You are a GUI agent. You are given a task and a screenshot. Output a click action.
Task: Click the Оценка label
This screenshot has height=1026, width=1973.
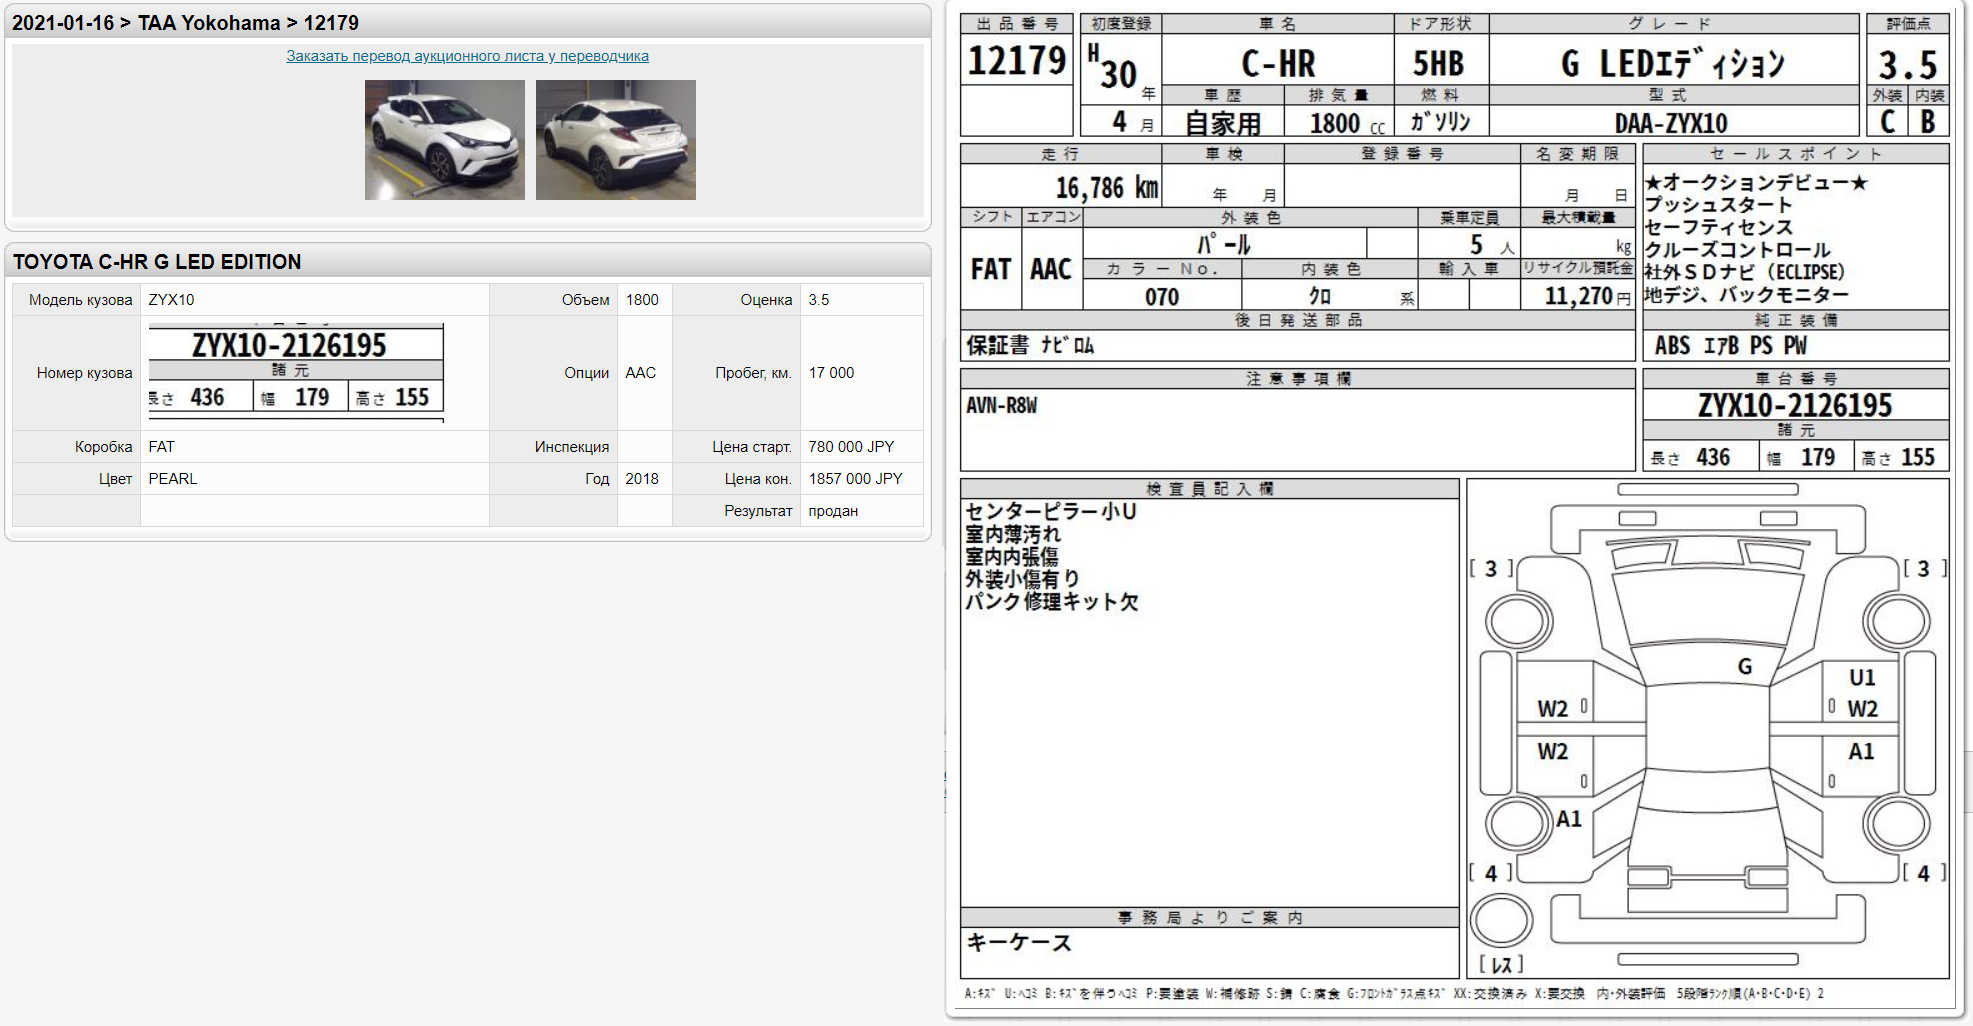point(766,300)
